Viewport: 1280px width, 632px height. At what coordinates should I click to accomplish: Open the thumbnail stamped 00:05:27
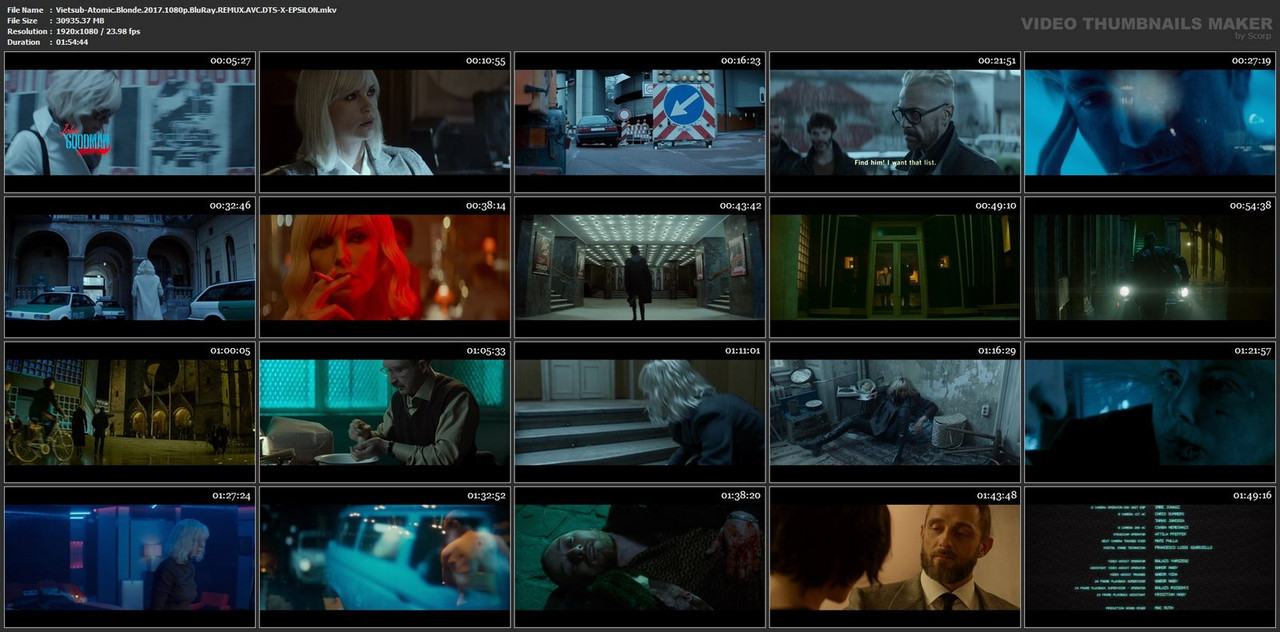130,122
